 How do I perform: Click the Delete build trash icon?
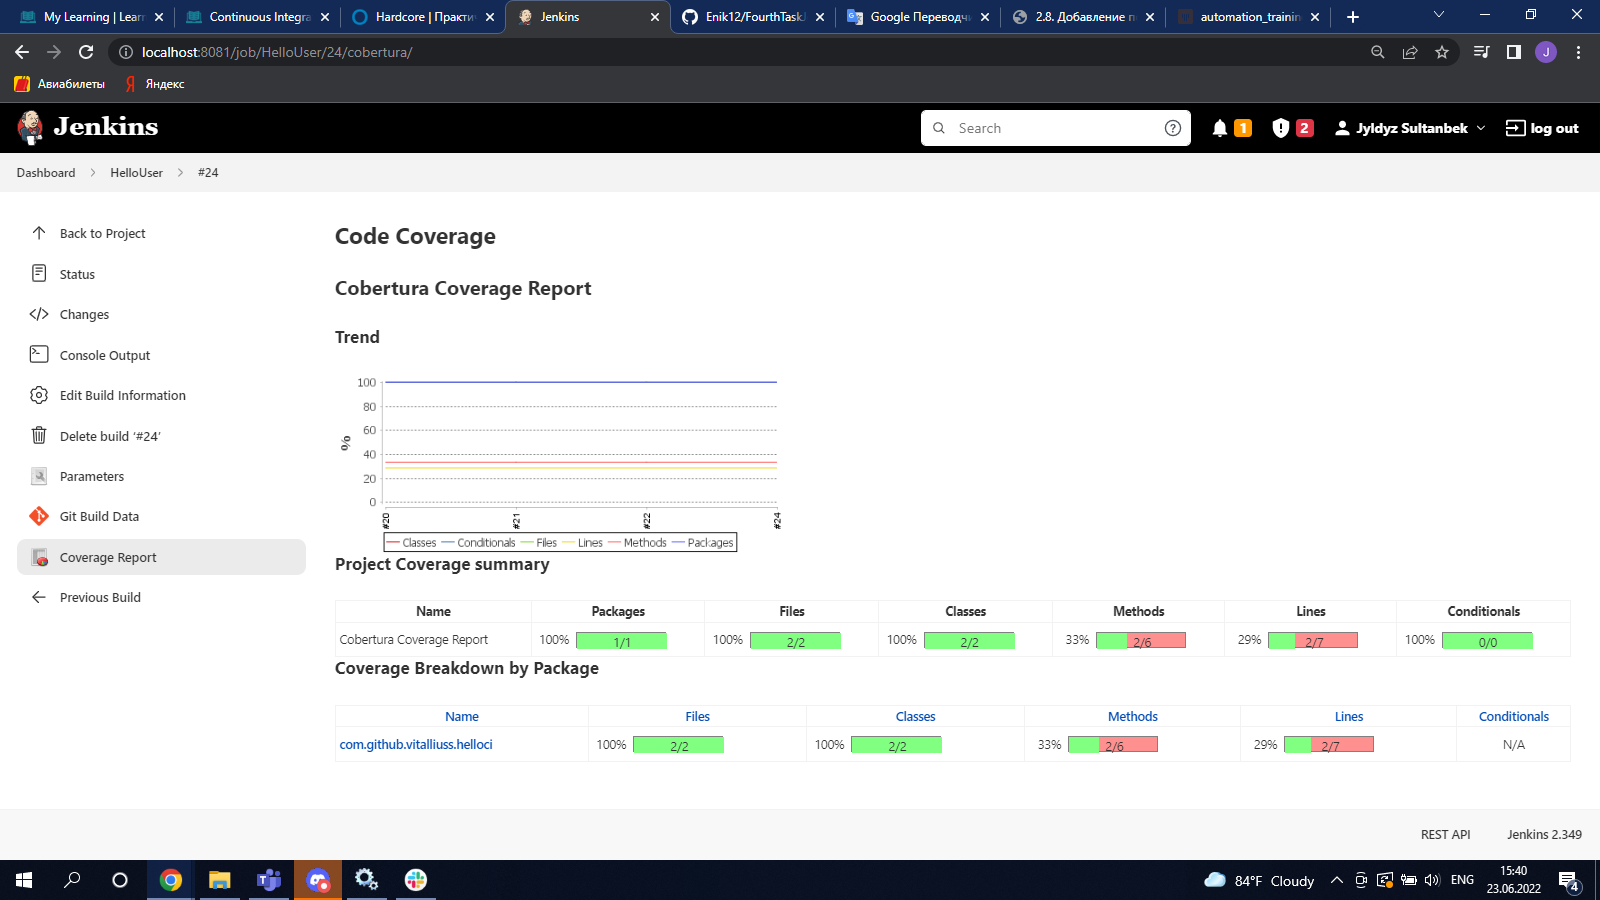pyautogui.click(x=39, y=435)
